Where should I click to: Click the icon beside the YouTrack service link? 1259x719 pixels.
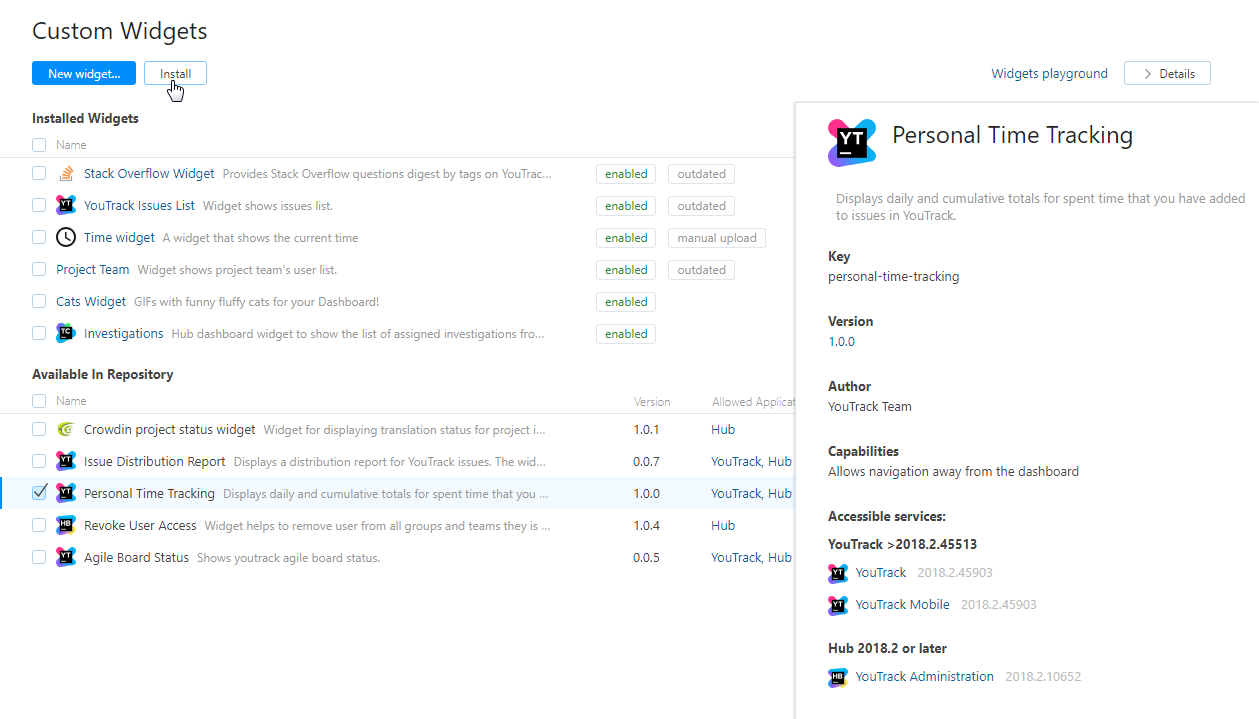click(x=838, y=573)
